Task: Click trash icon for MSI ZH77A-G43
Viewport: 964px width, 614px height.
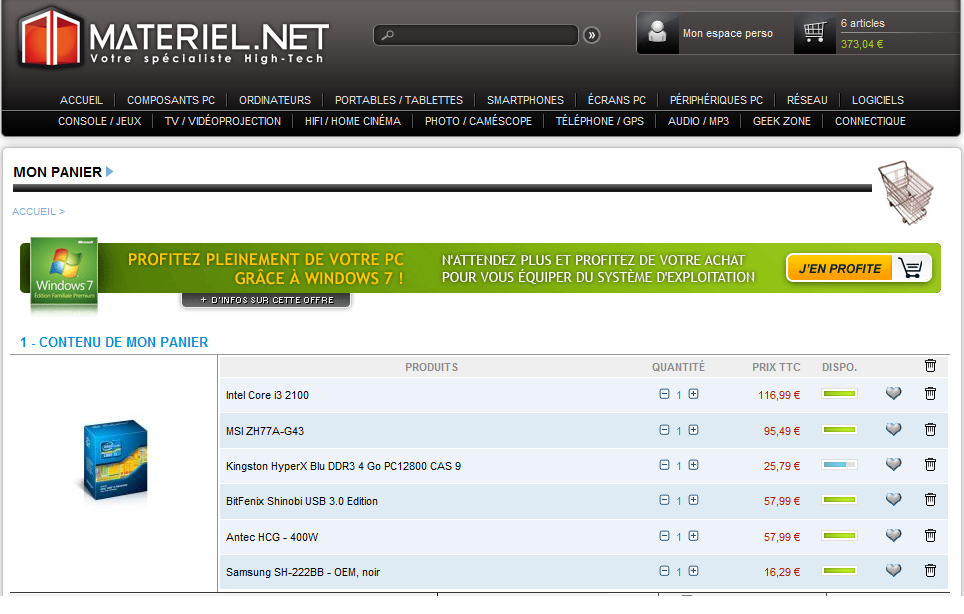Action: [x=930, y=430]
